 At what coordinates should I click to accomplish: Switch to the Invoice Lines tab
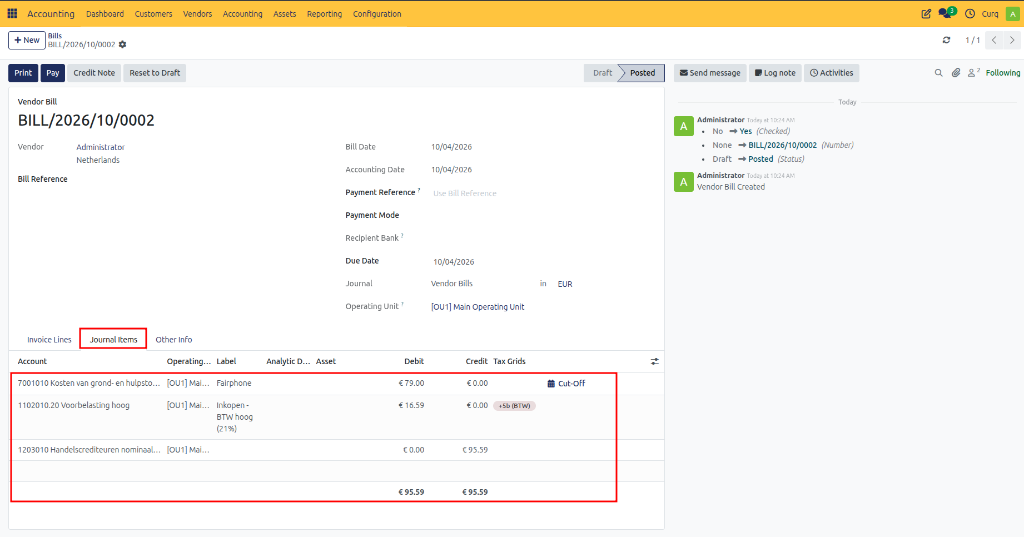[49, 340]
